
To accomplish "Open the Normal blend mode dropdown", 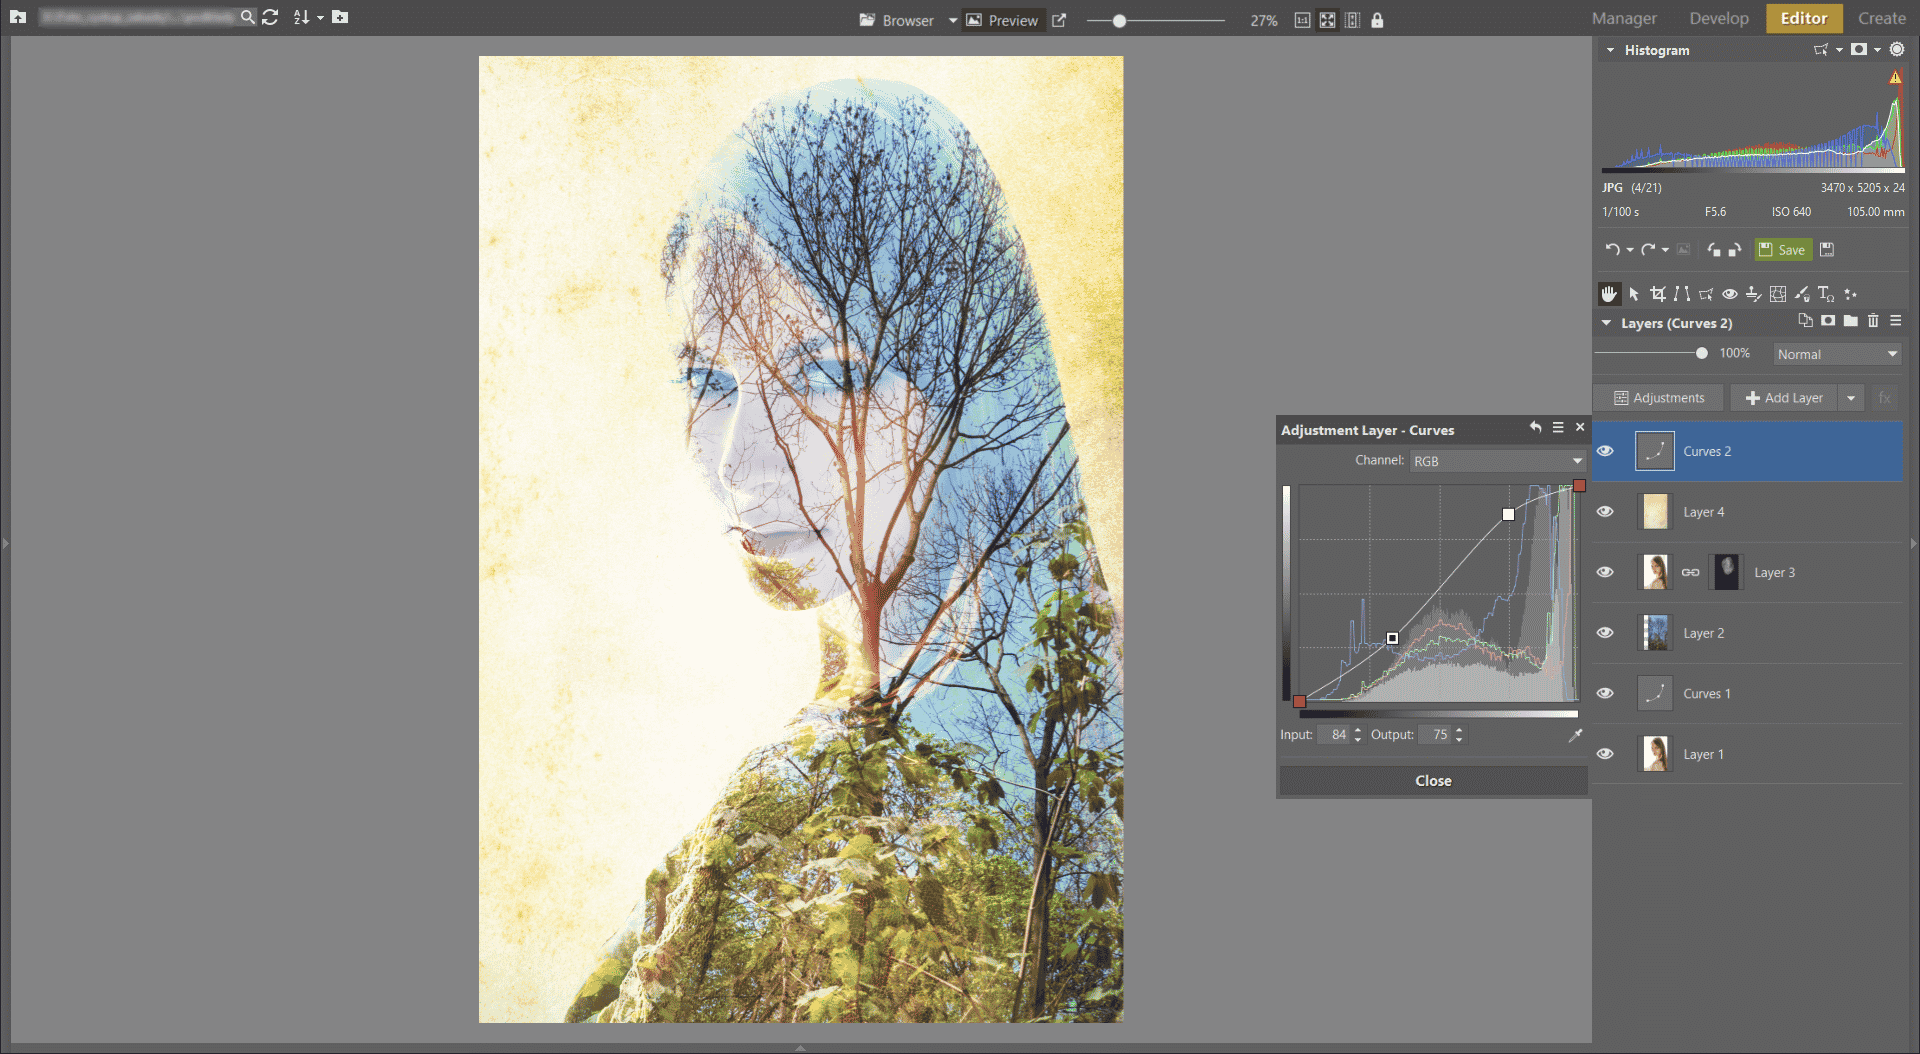I will [x=1837, y=354].
